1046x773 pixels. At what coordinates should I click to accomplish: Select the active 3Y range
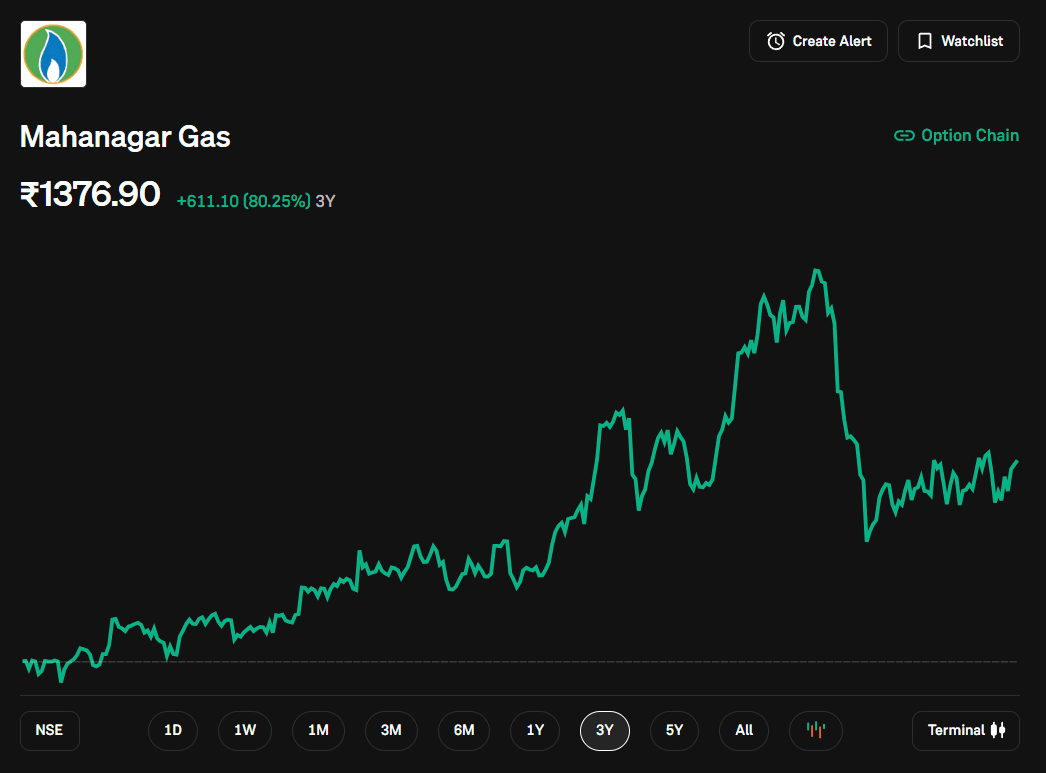point(604,730)
